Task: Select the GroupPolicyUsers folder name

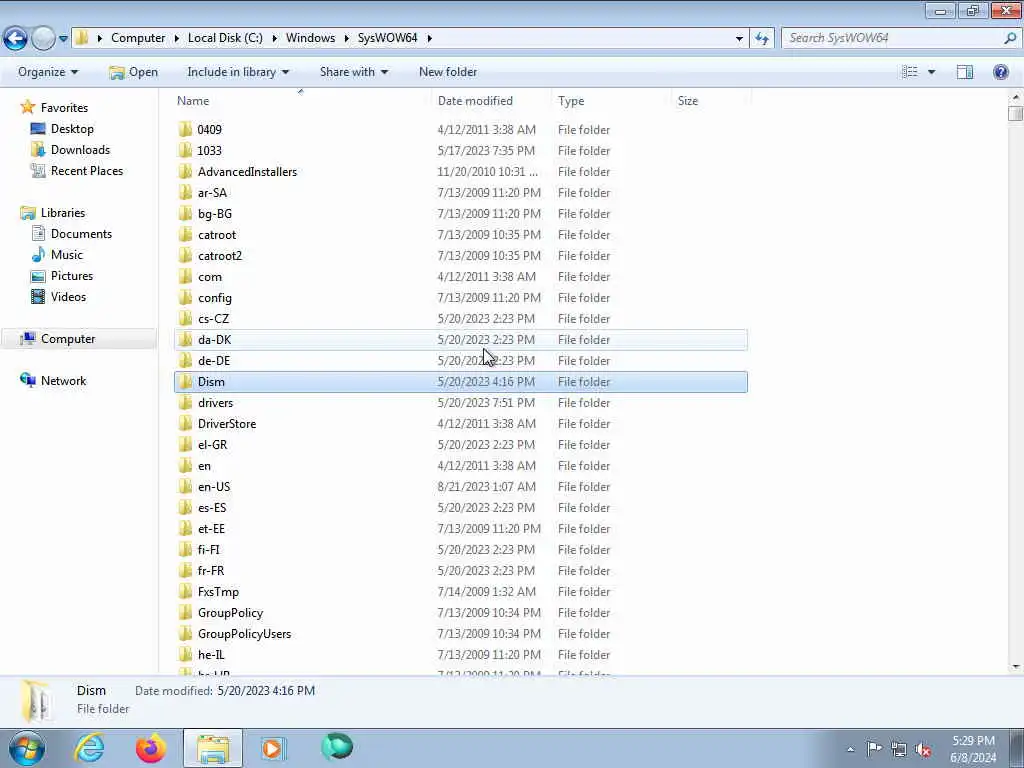Action: (x=244, y=633)
